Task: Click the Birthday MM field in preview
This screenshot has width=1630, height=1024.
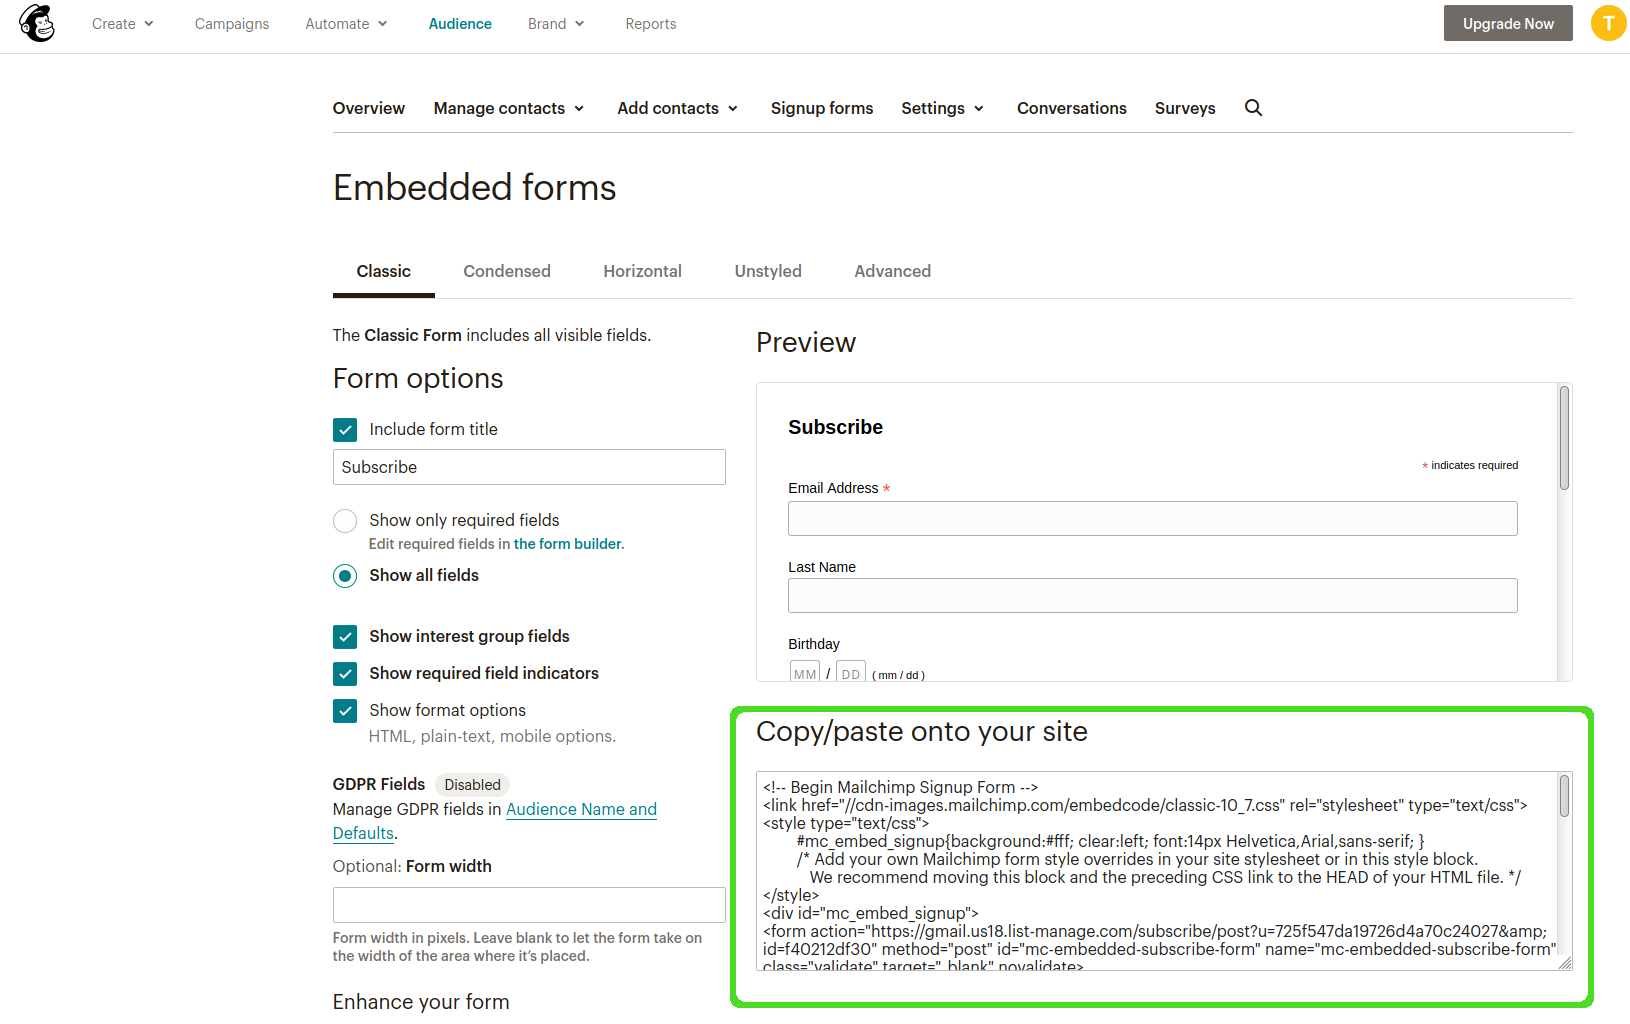Action: [805, 673]
